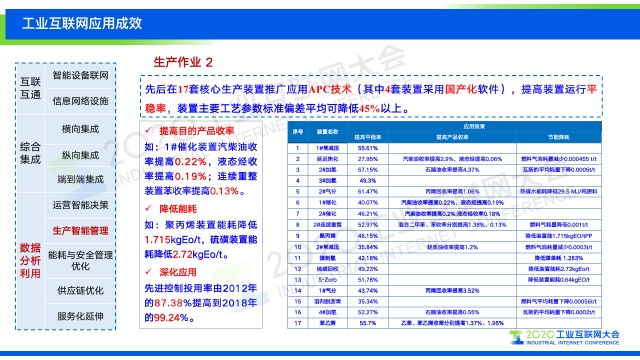Open 能耗与安全管理优化 sidebar item
Screen dimensions: 640x360
(x=80, y=260)
